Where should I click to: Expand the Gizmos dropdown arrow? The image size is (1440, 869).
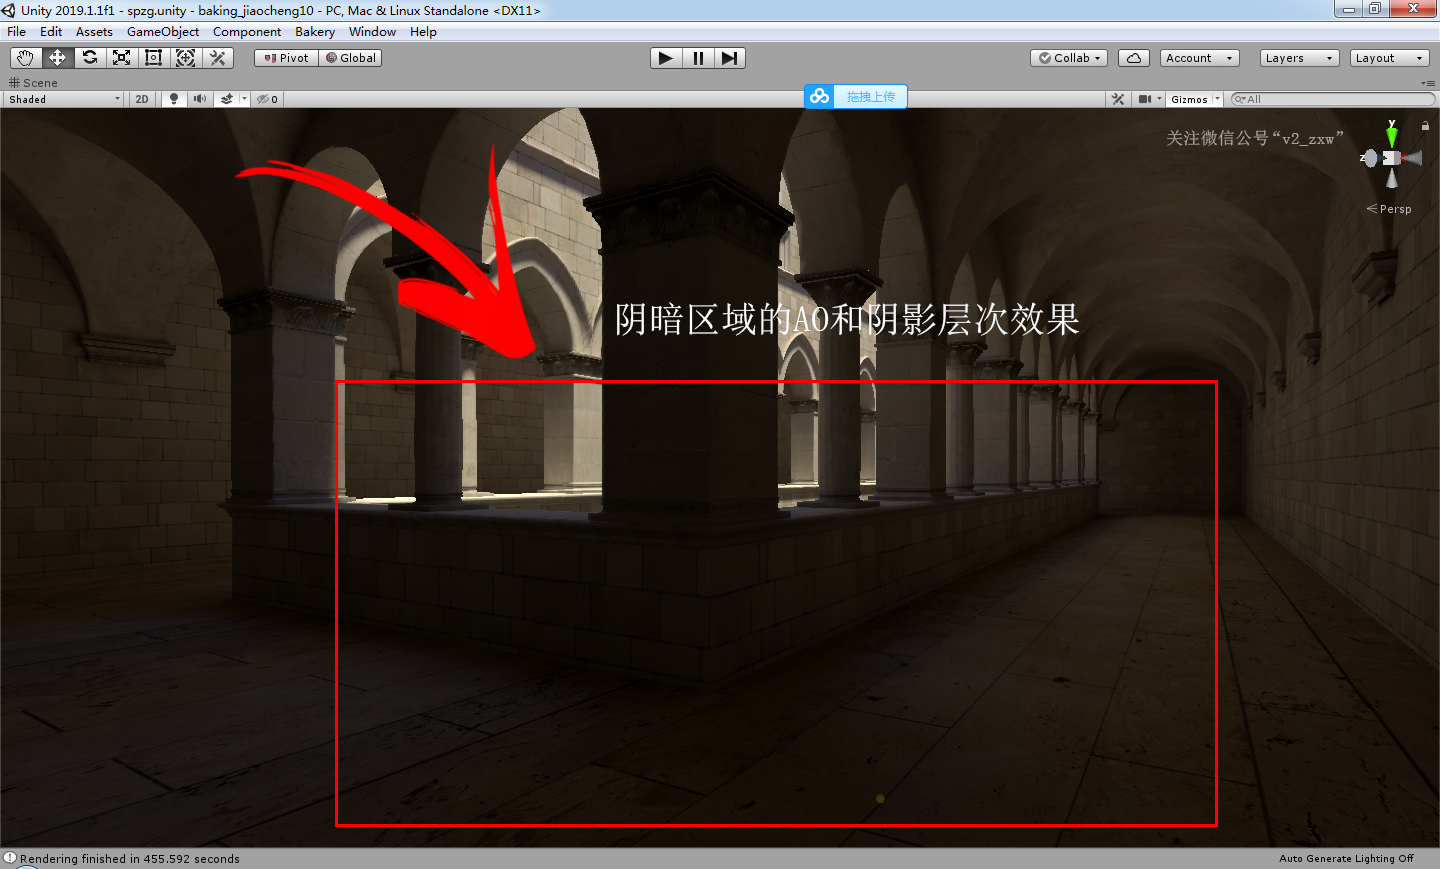tap(1218, 99)
